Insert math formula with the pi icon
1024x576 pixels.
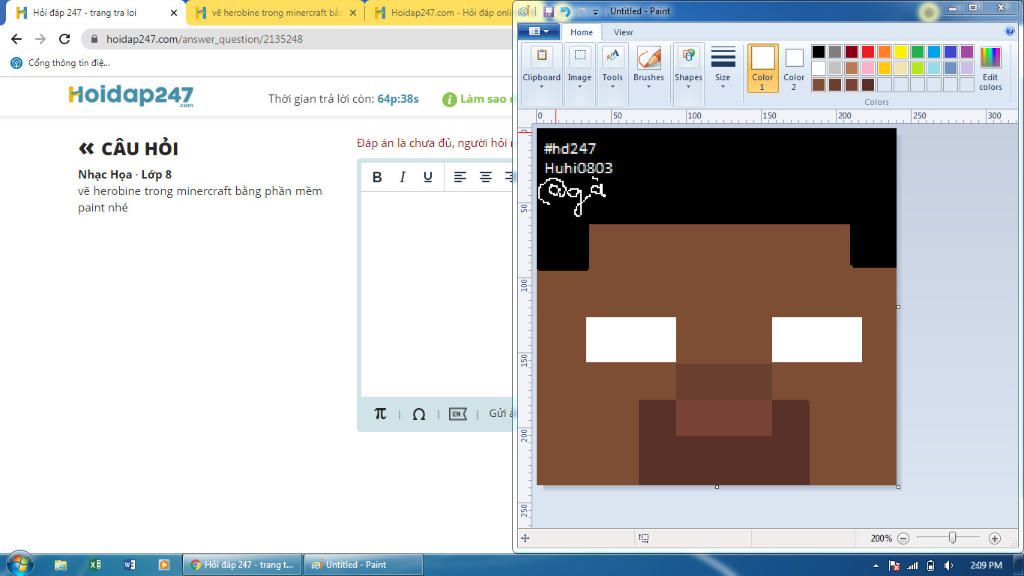[x=380, y=413]
